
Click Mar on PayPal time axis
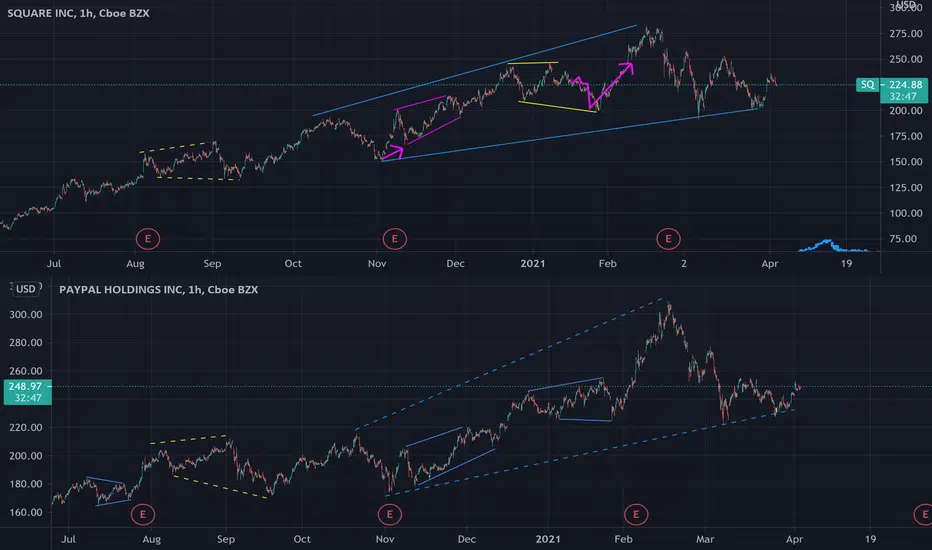pos(705,539)
